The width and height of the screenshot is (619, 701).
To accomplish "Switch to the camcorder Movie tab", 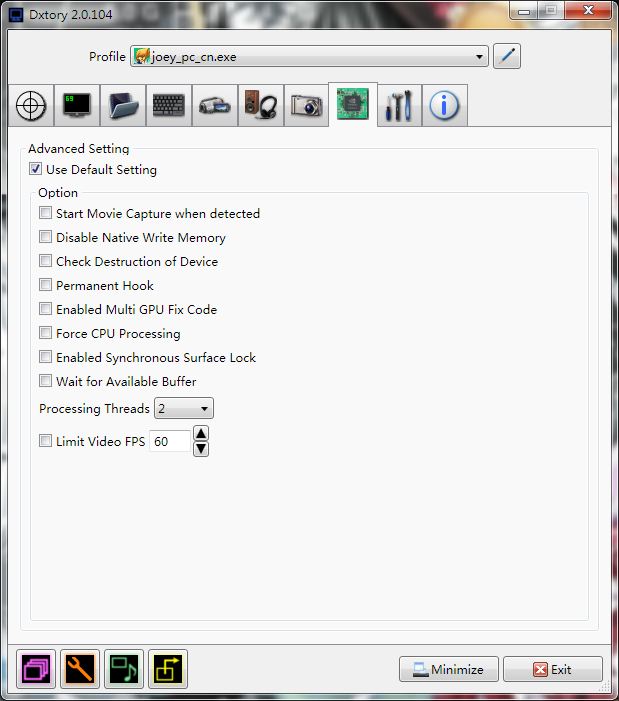I will click(215, 106).
